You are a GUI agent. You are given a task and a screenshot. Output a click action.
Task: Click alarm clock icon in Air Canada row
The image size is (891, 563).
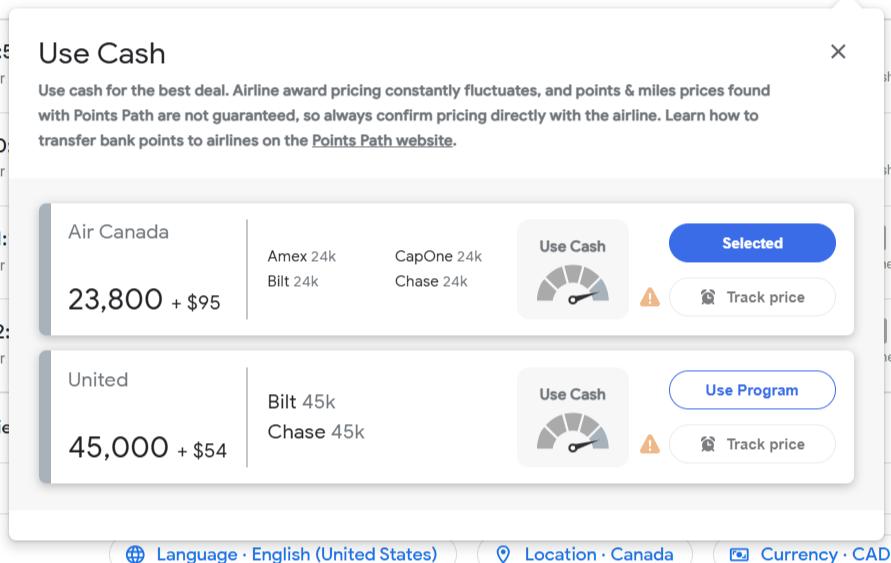(x=708, y=297)
